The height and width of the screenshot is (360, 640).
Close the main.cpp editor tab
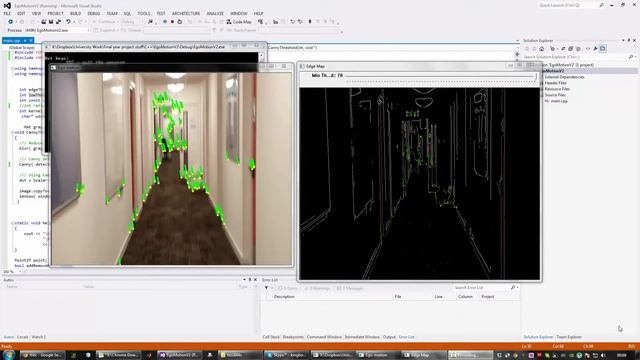tap(31, 40)
